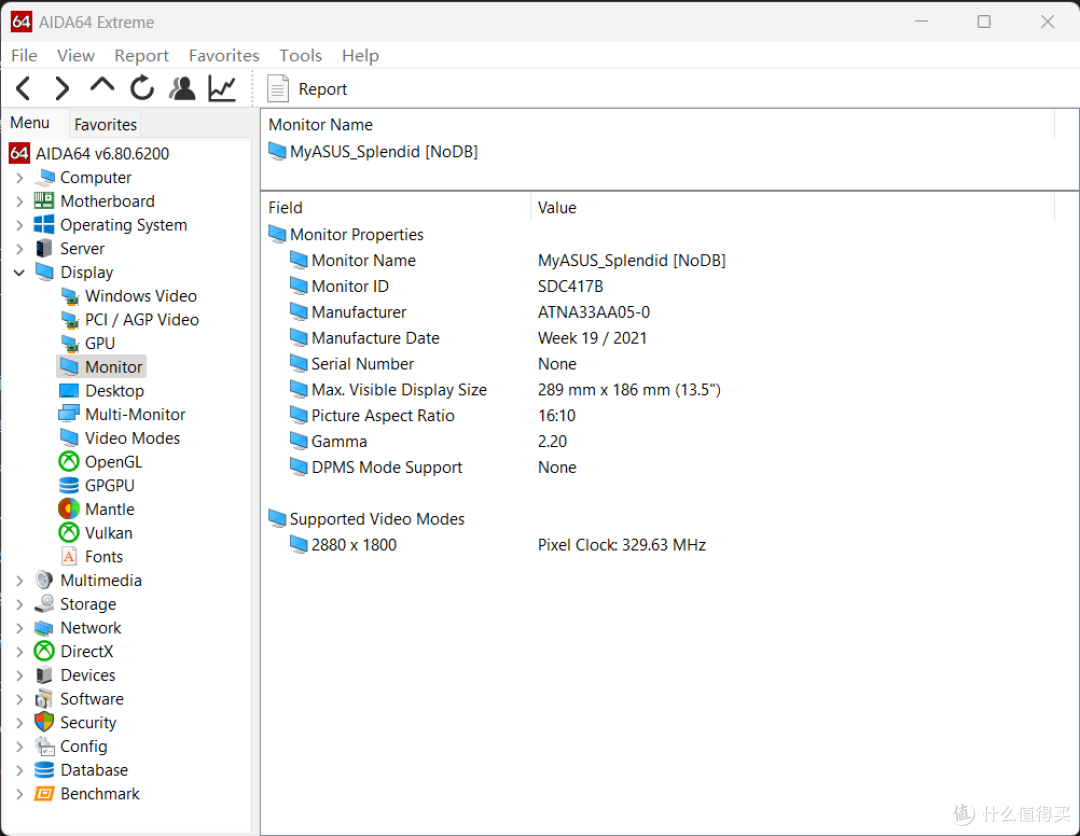
Task: Switch to the Favorites tab
Action: tap(105, 125)
